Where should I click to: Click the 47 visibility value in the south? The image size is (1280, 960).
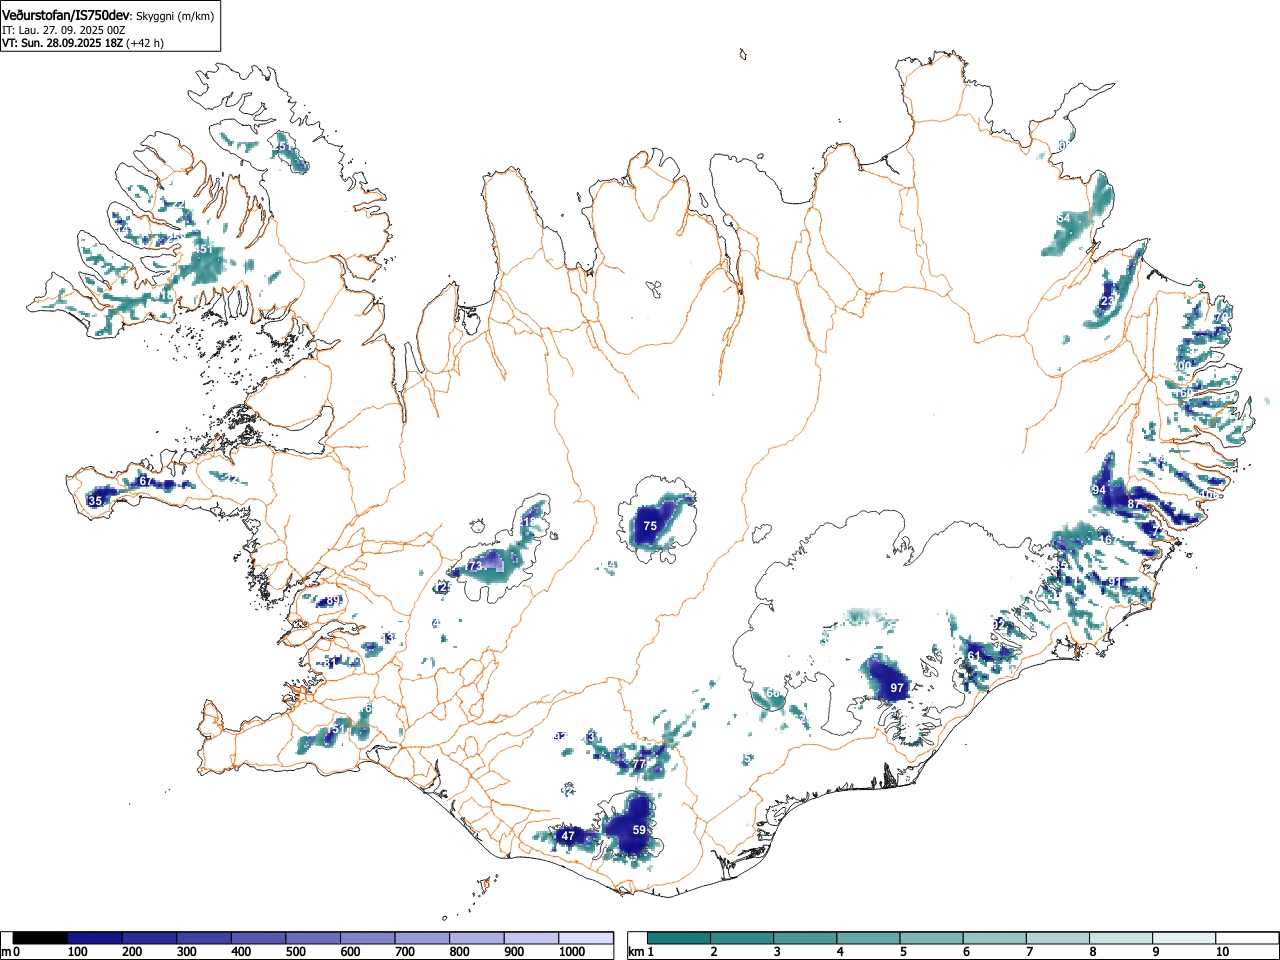click(568, 836)
